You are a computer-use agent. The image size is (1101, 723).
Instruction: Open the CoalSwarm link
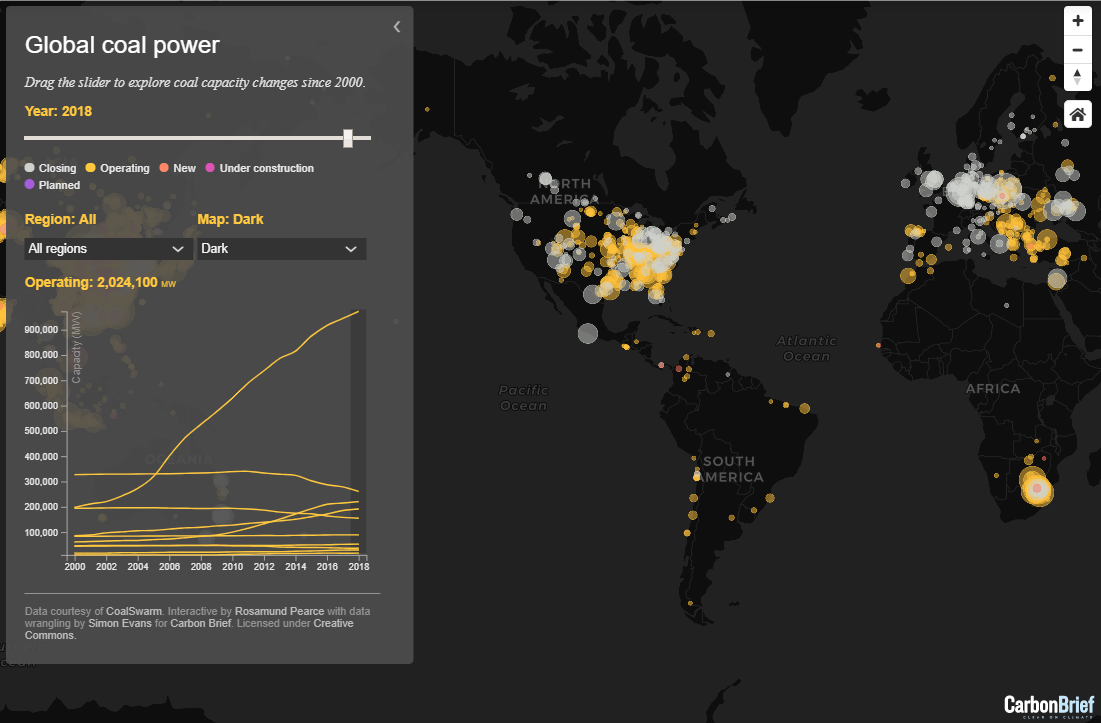[133, 611]
